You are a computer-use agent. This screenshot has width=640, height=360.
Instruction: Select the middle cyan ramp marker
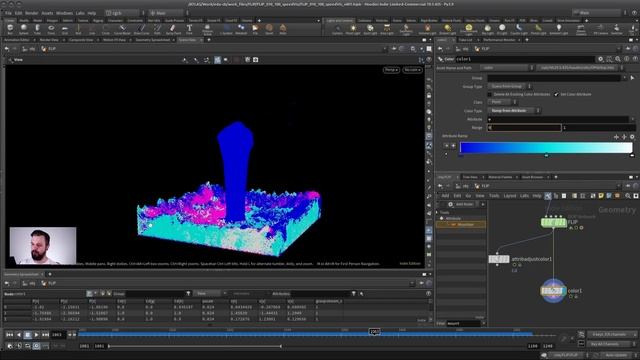[x=546, y=155]
